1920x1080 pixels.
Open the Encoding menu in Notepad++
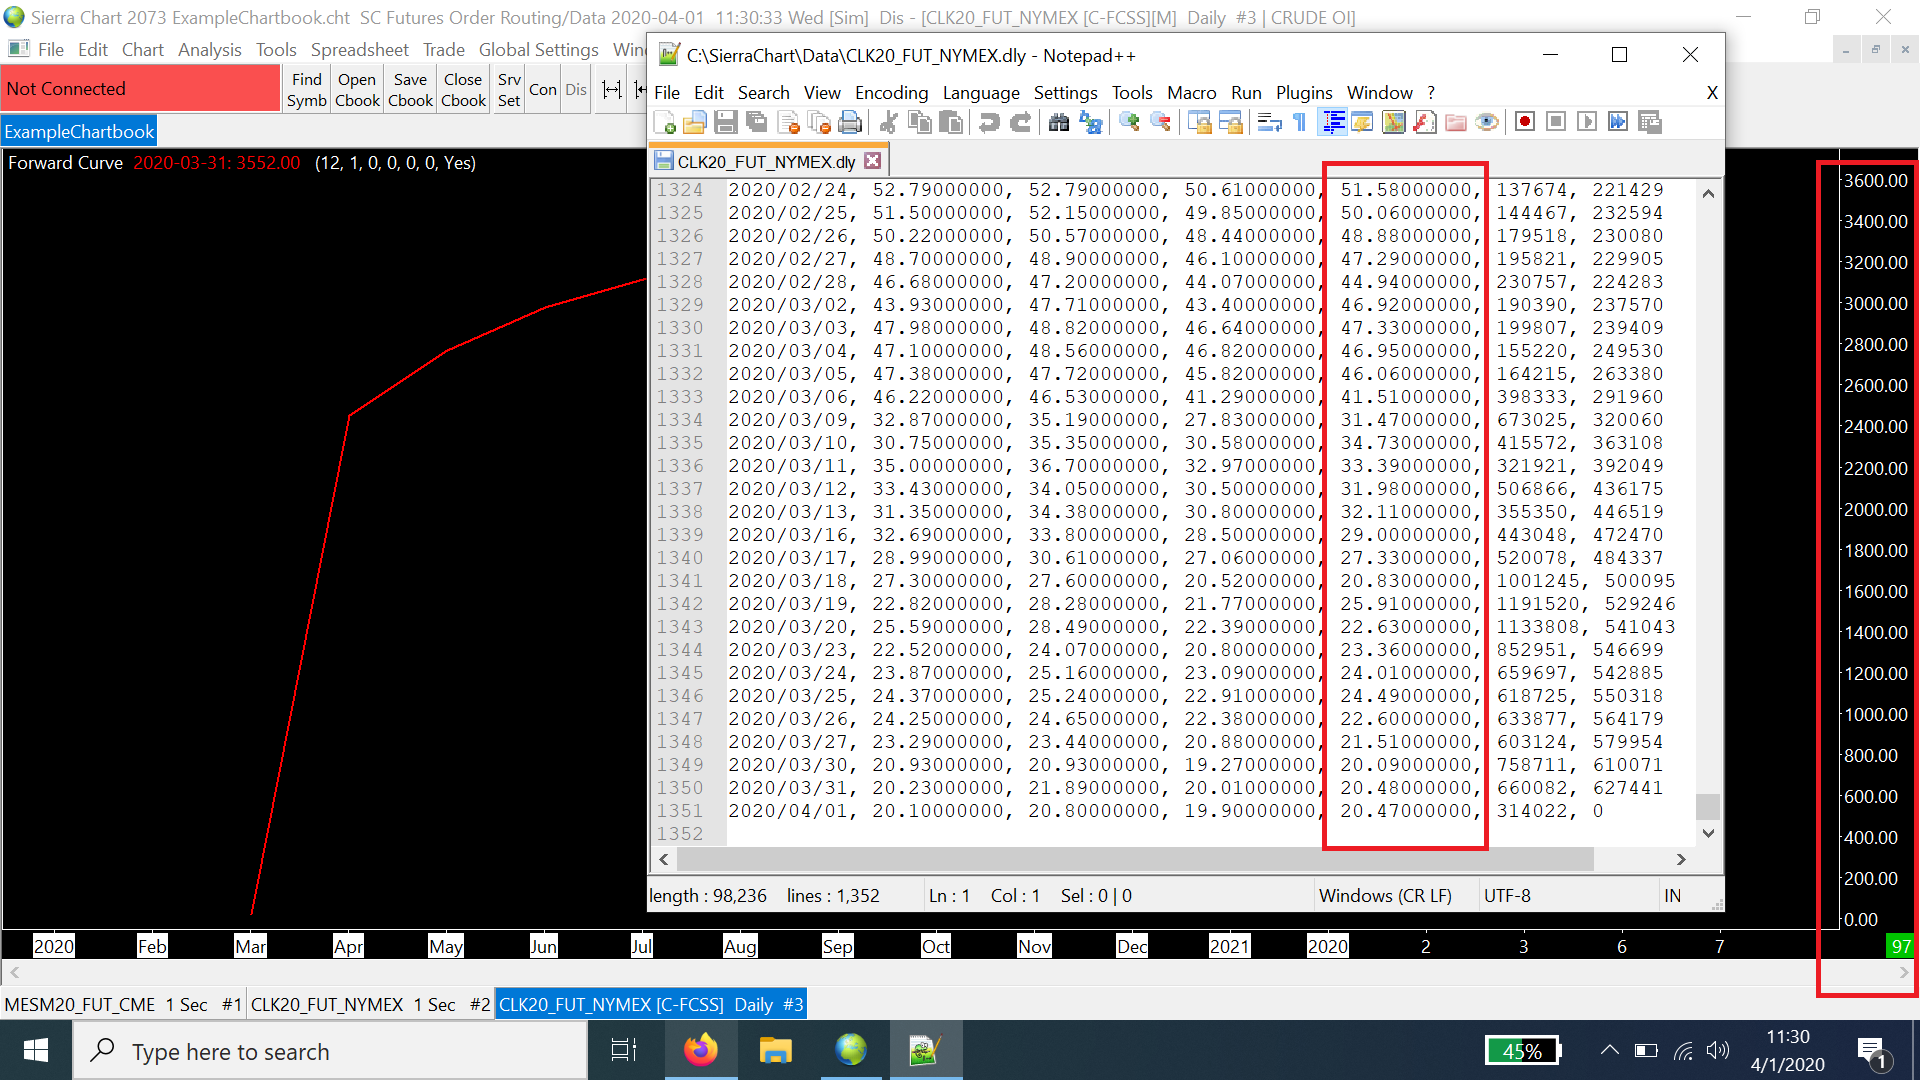click(890, 92)
